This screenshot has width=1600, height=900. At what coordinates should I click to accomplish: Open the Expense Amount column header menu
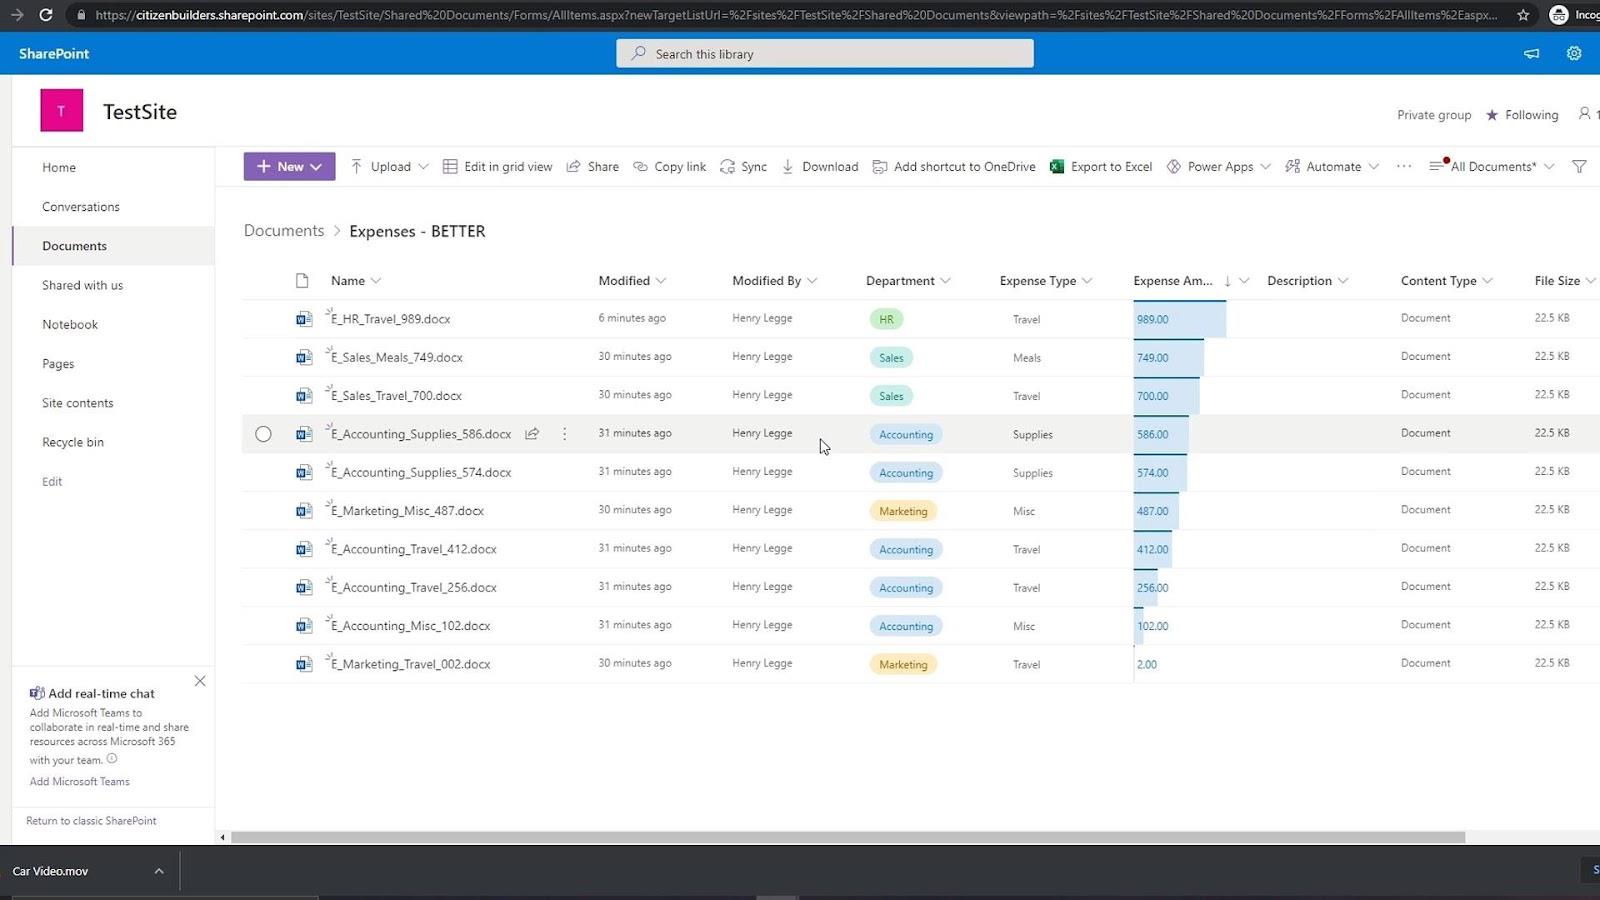(x=1191, y=281)
